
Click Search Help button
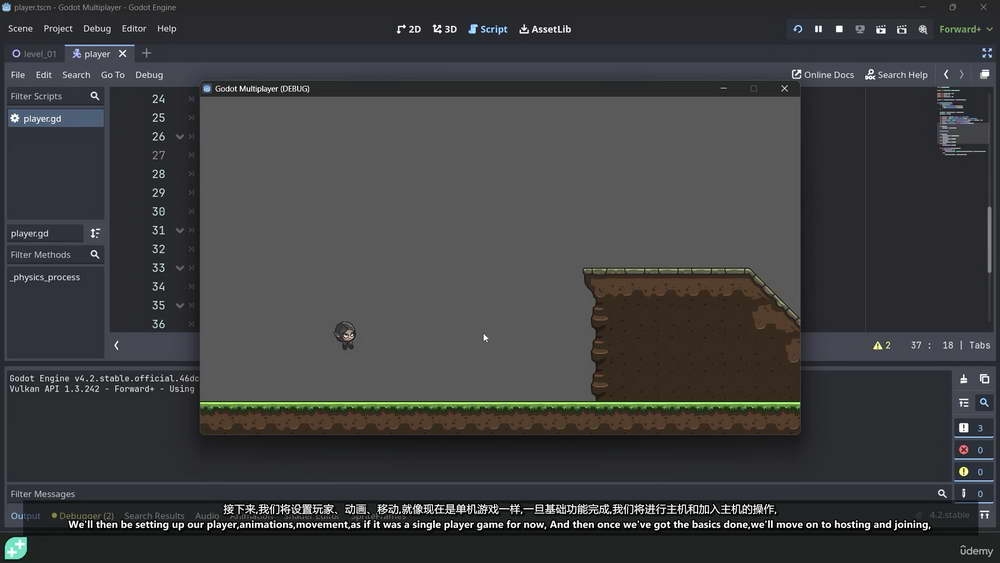896,75
